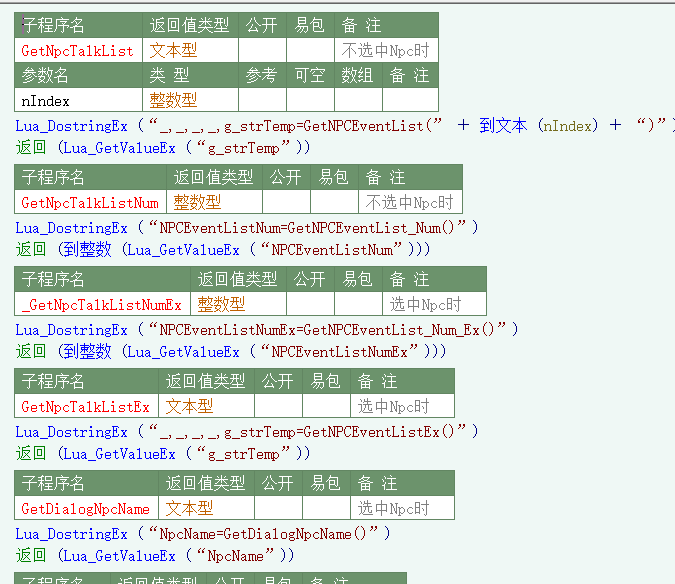Click the g_strTemp=GetNPCEventListEx() string

click(308, 431)
